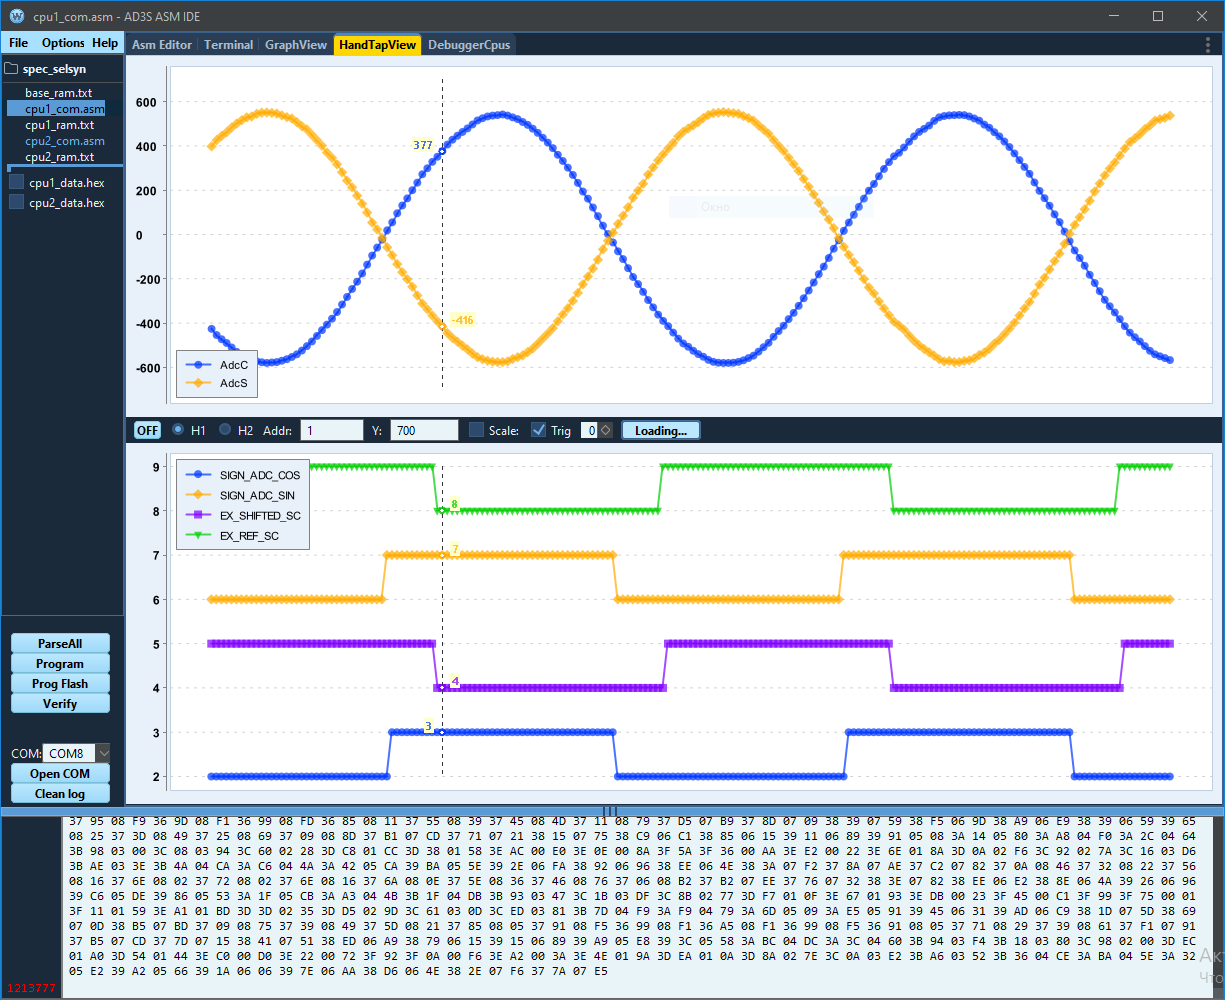Switch to the Asm Editor tab
The height and width of the screenshot is (1000, 1225).
click(x=162, y=45)
